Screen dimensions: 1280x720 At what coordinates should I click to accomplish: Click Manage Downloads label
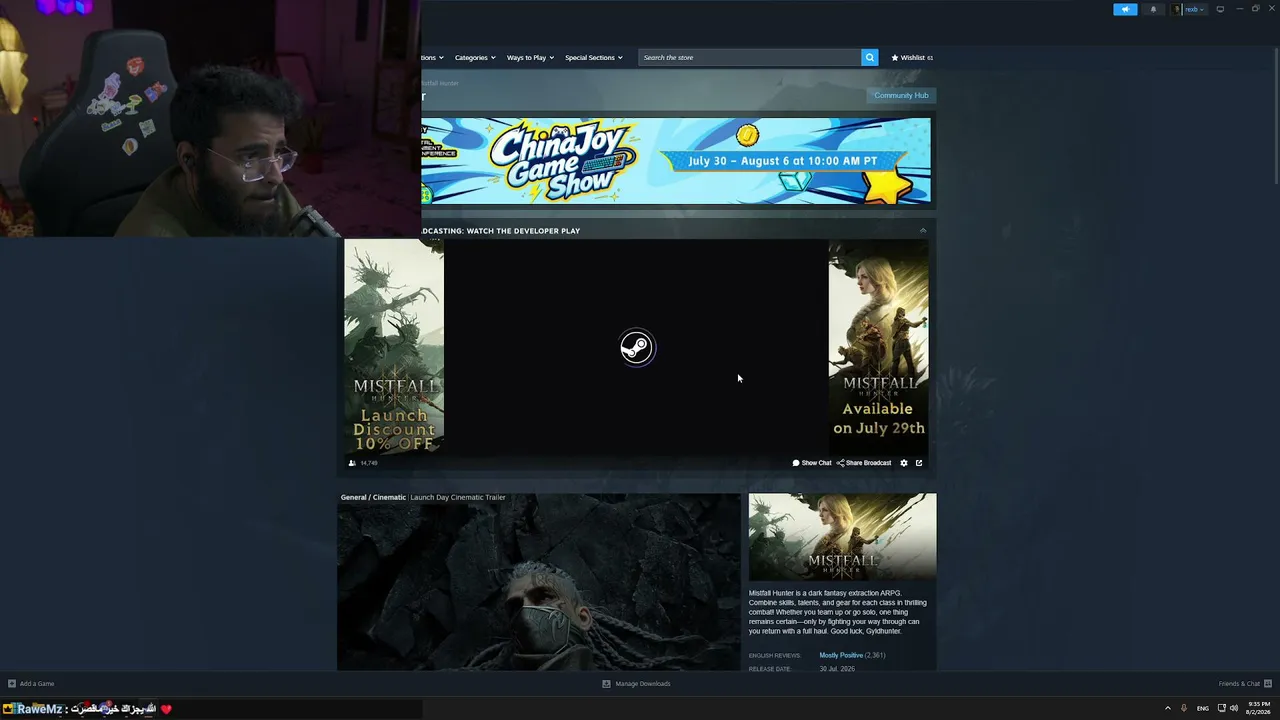tap(643, 684)
